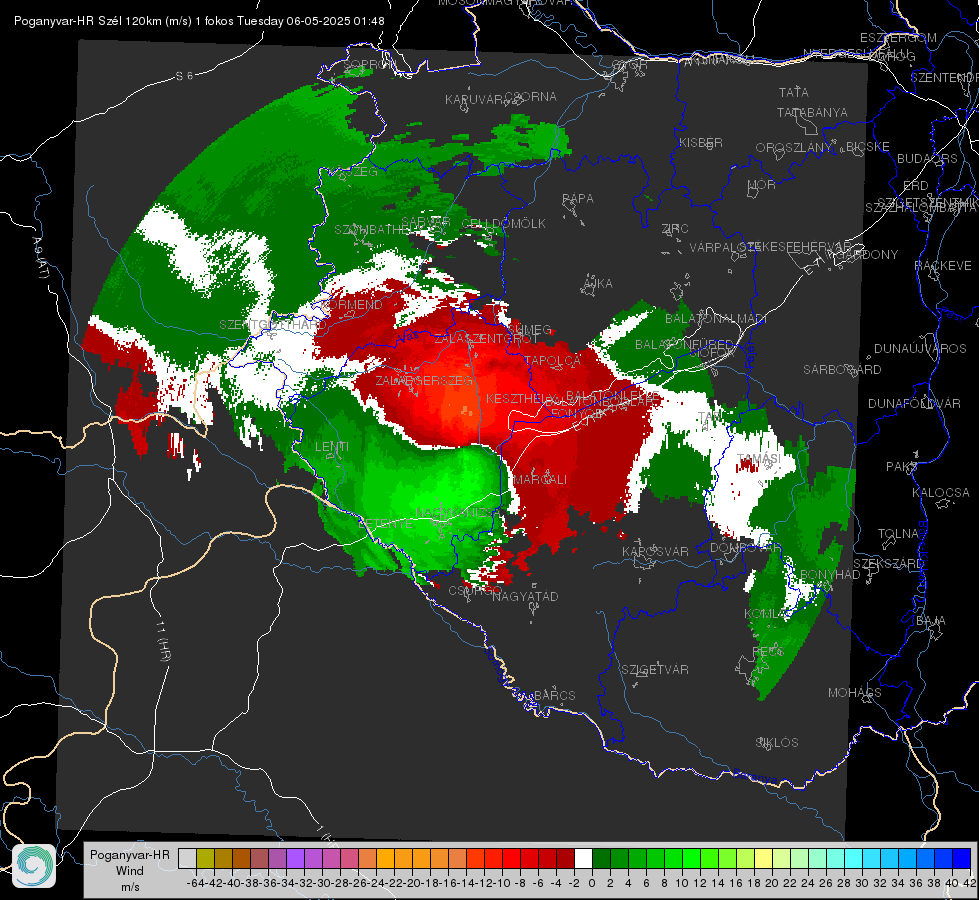Click the MARCALI city label
Viewport: 979px width, 900px height.
540,479
